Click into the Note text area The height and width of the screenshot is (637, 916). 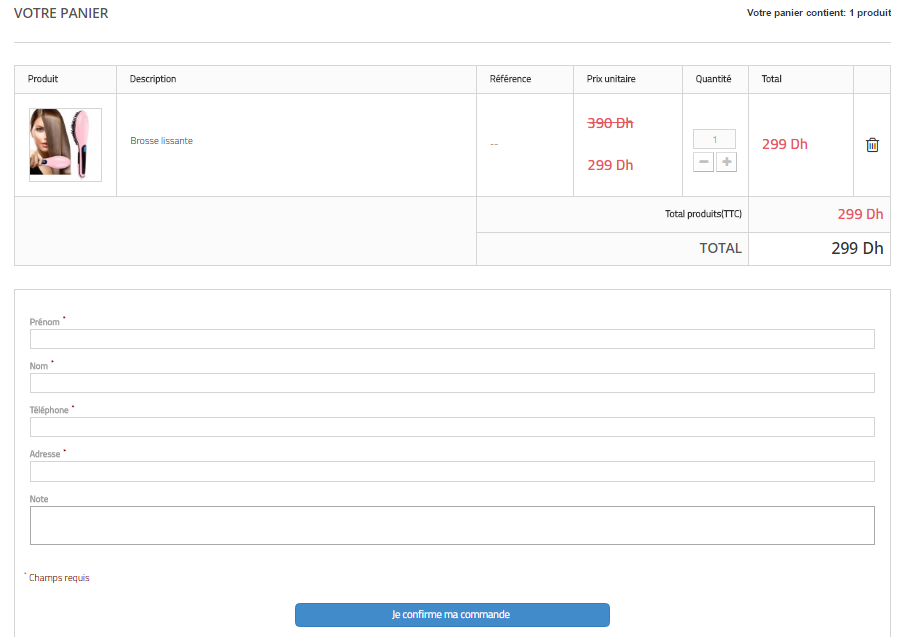[x=452, y=525]
